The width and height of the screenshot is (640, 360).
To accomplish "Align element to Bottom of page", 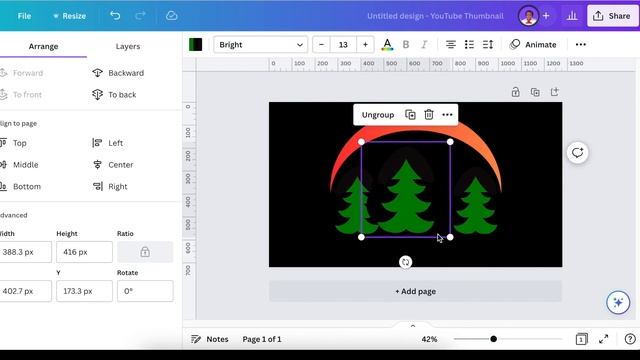I will (x=21, y=187).
